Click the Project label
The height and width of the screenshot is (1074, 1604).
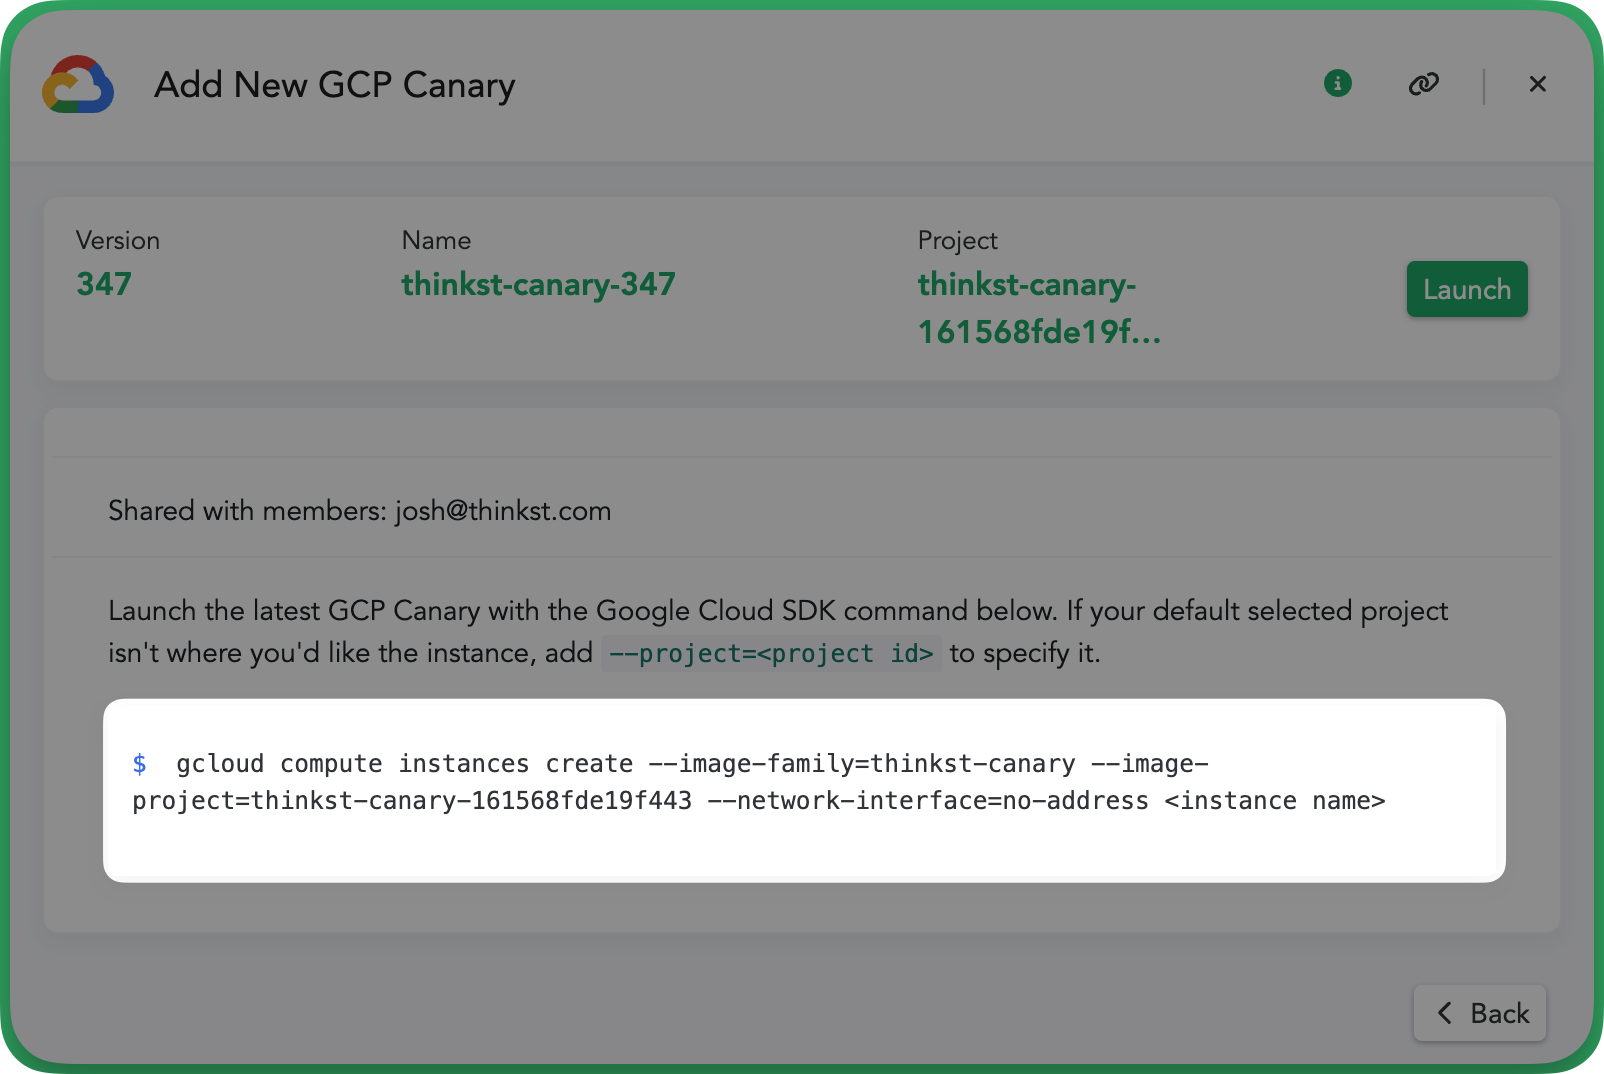point(957,241)
